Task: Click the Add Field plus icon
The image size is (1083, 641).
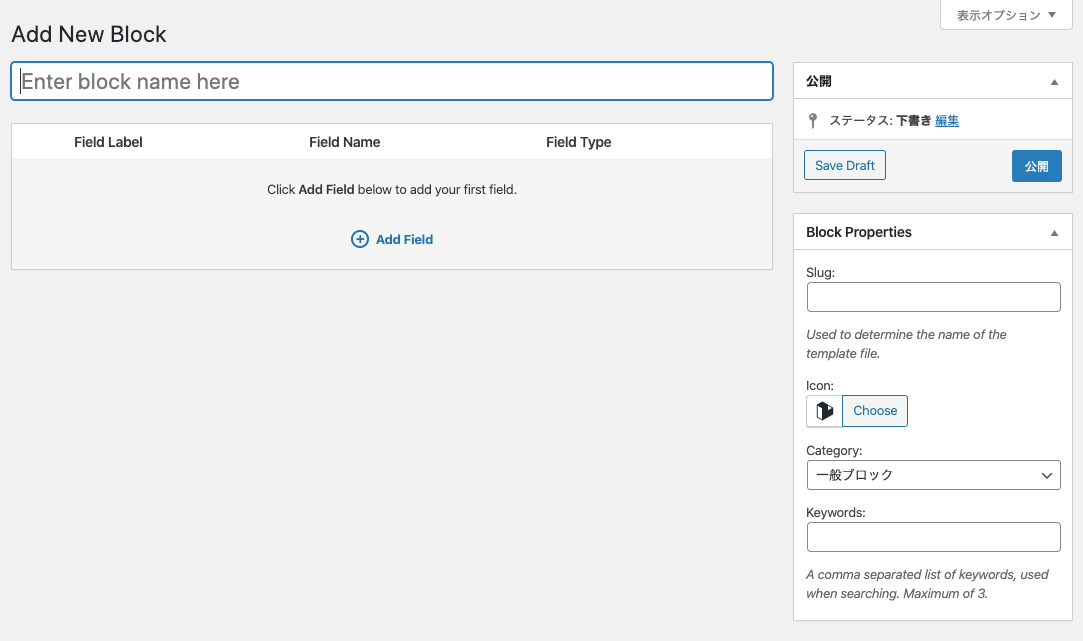Action: click(360, 239)
